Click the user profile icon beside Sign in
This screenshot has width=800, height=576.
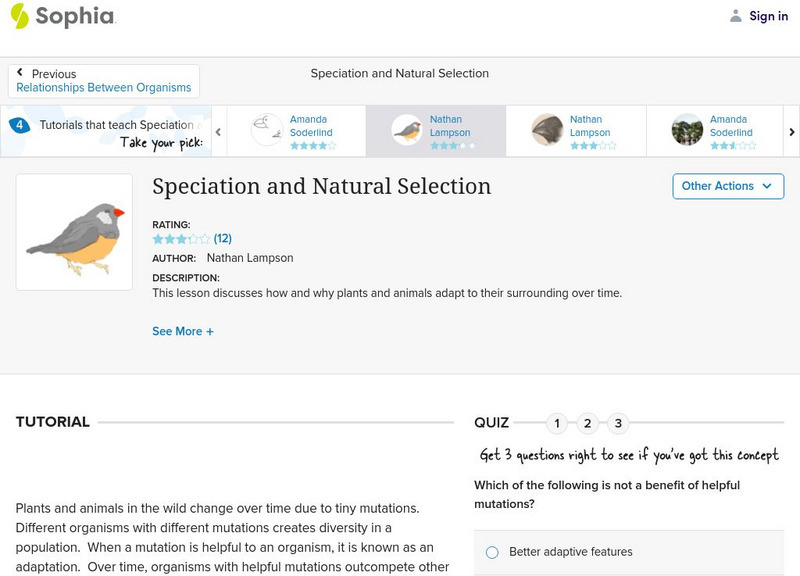[x=736, y=16]
